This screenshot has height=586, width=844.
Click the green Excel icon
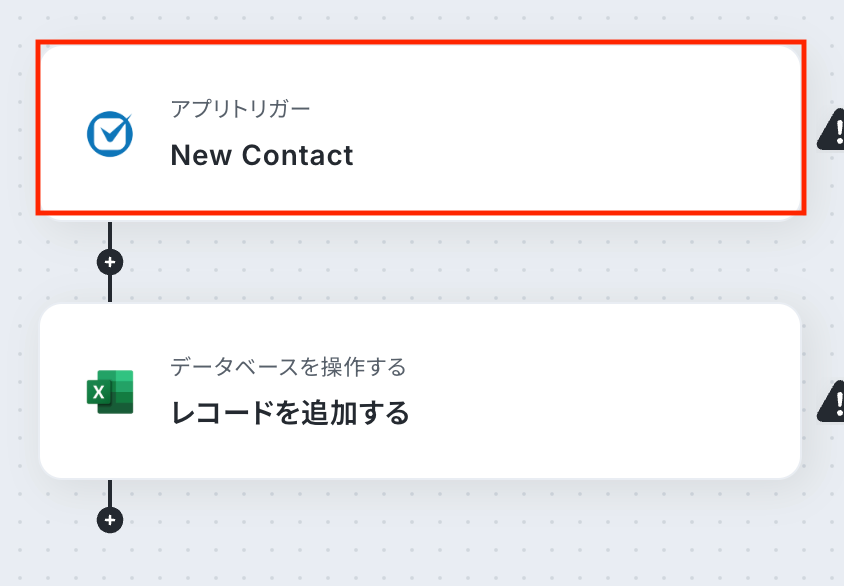[x=109, y=391]
